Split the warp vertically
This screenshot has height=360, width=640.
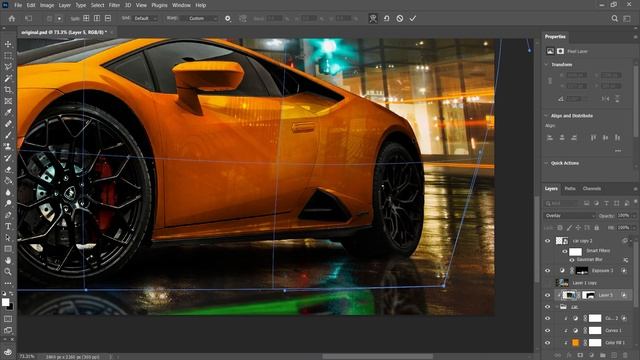(x=97, y=18)
